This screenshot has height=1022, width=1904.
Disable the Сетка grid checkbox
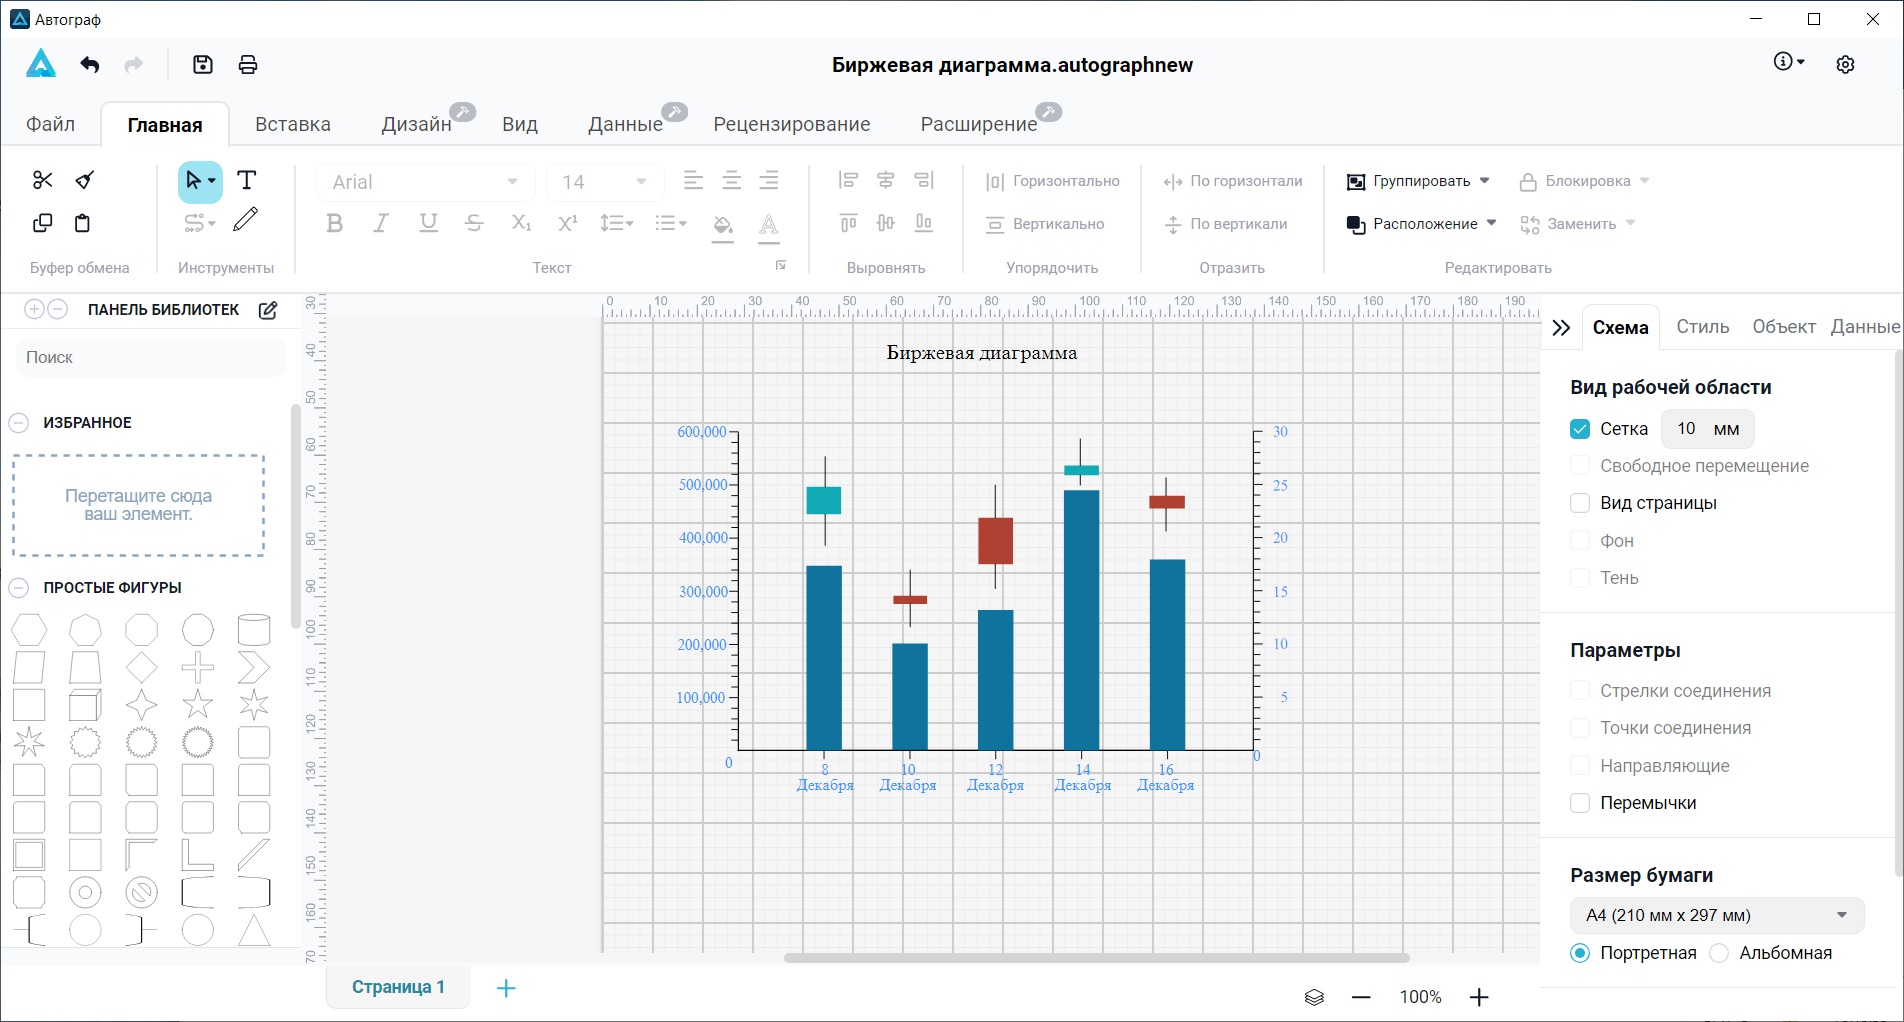pos(1580,429)
